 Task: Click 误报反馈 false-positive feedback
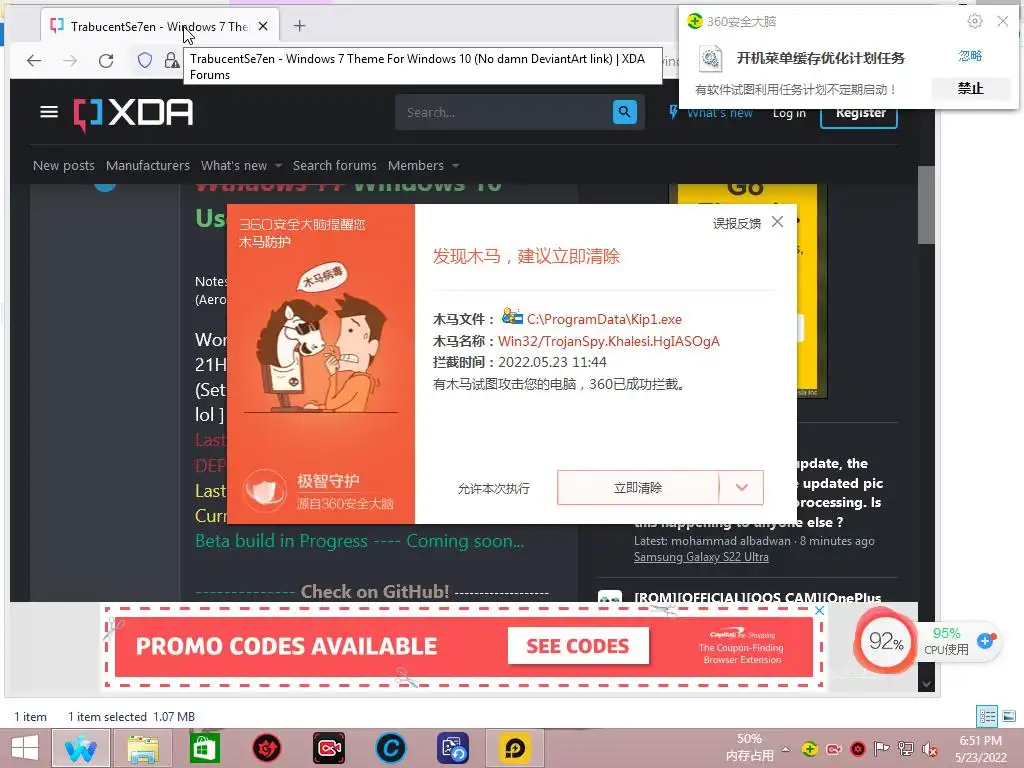pos(737,223)
